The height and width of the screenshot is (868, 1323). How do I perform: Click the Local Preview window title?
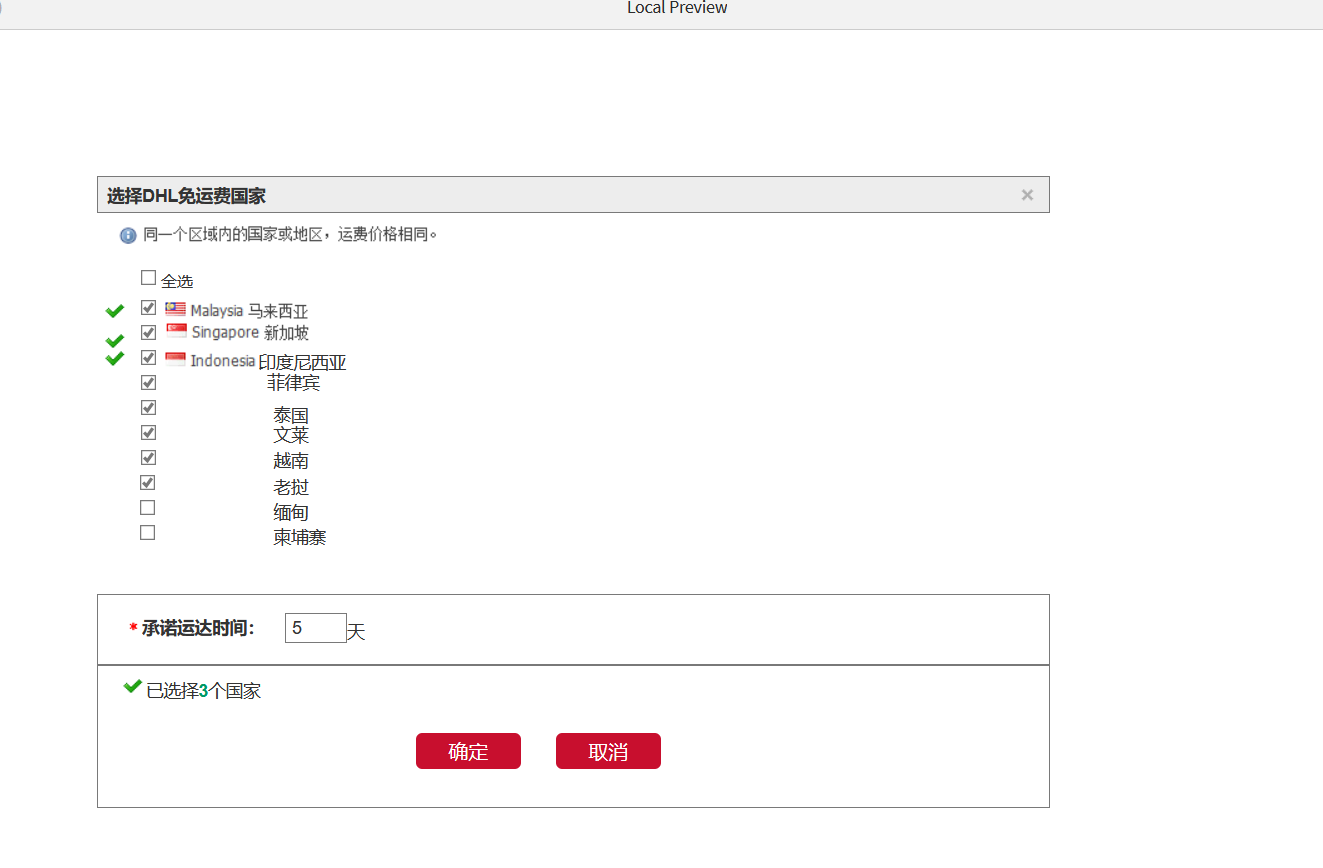coord(677,8)
